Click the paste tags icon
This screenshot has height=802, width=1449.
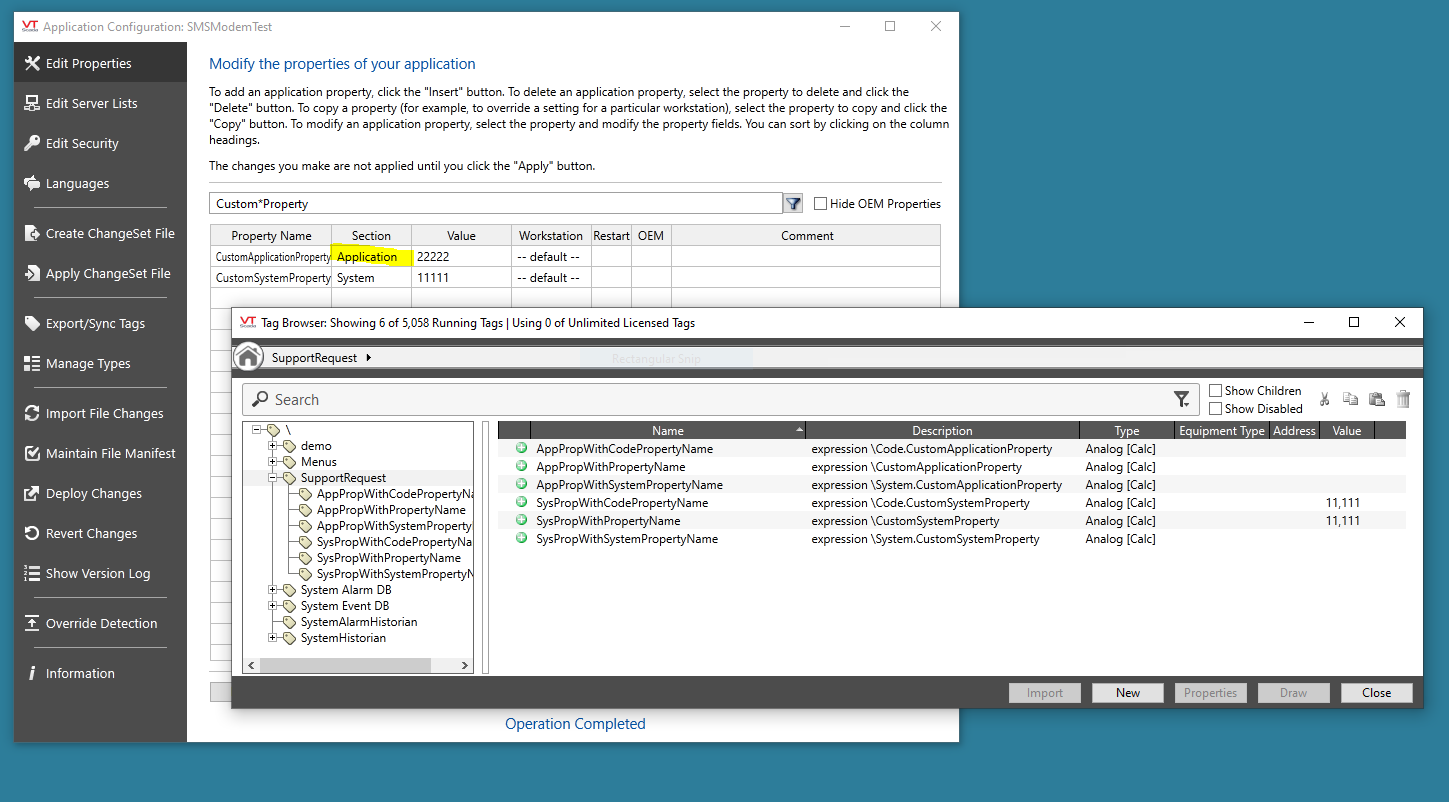click(x=1377, y=399)
